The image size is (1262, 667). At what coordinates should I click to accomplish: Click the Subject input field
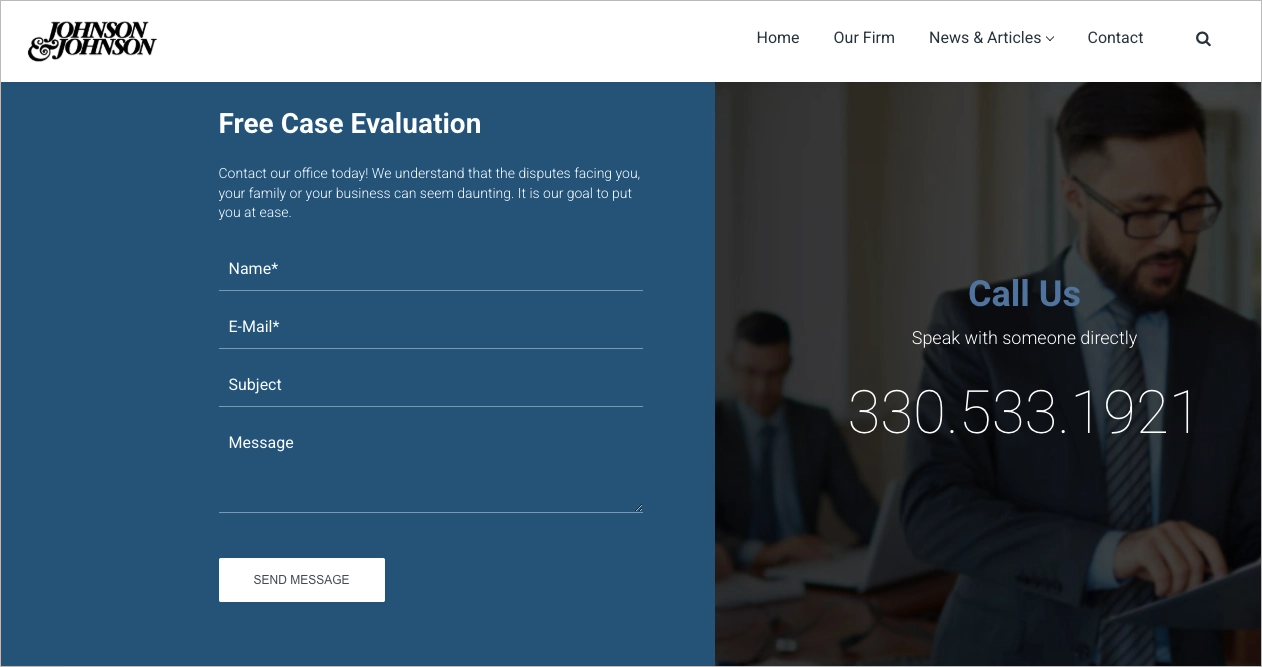(x=430, y=385)
